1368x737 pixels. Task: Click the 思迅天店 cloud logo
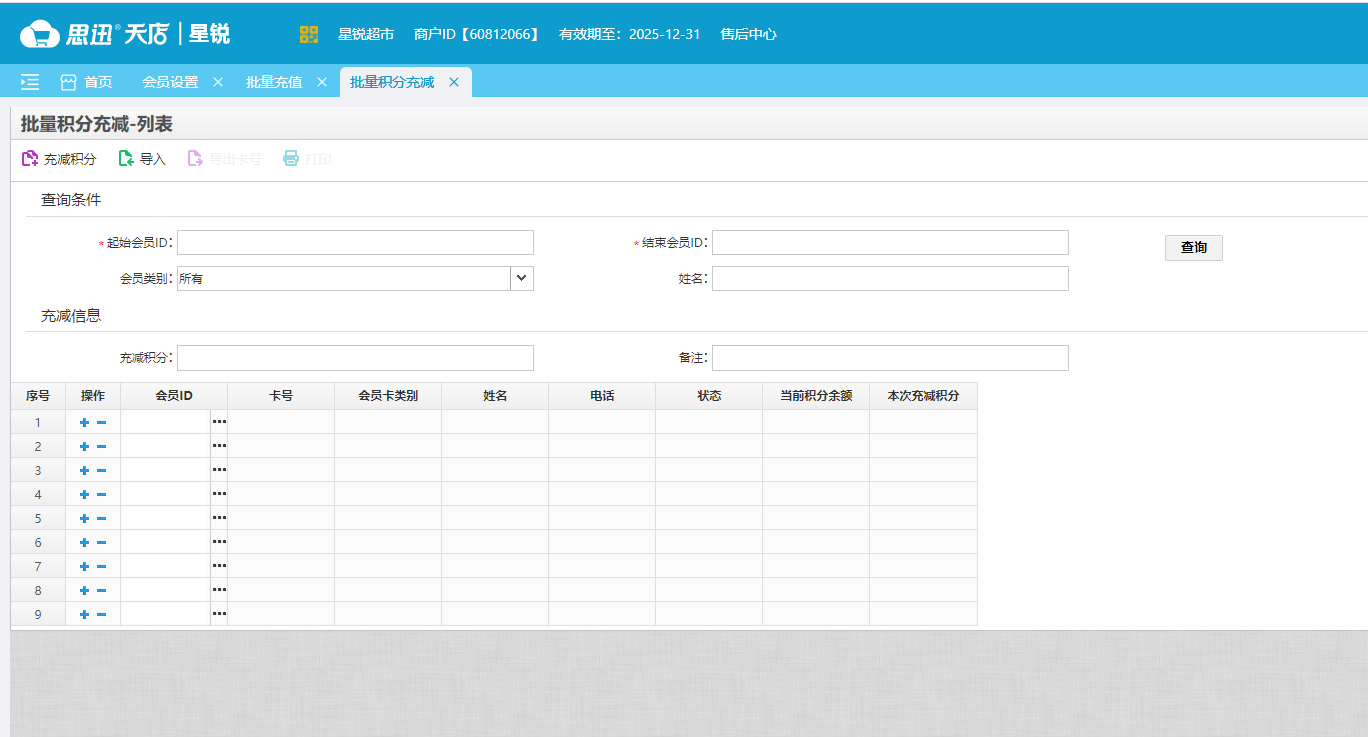(x=40, y=33)
